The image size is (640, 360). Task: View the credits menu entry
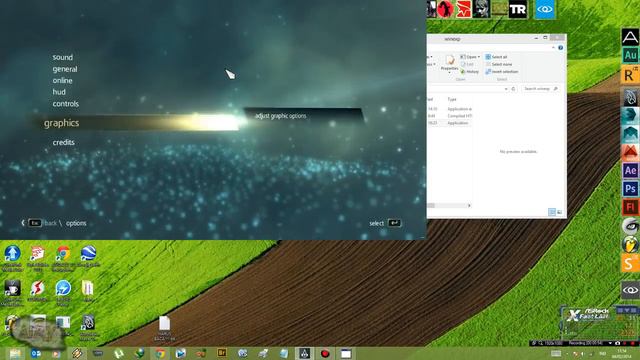pyautogui.click(x=63, y=142)
